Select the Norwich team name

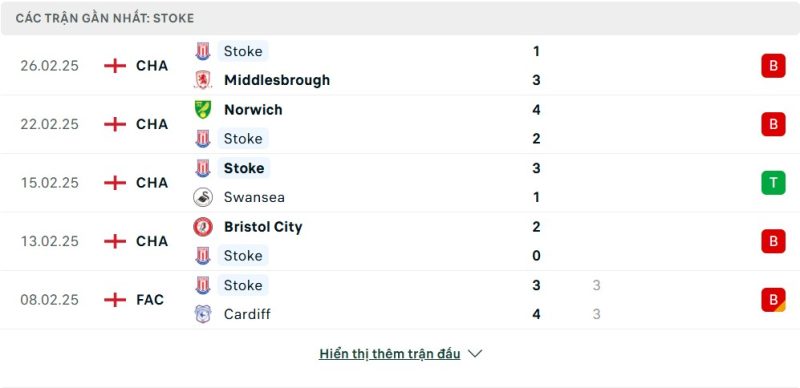(x=253, y=110)
